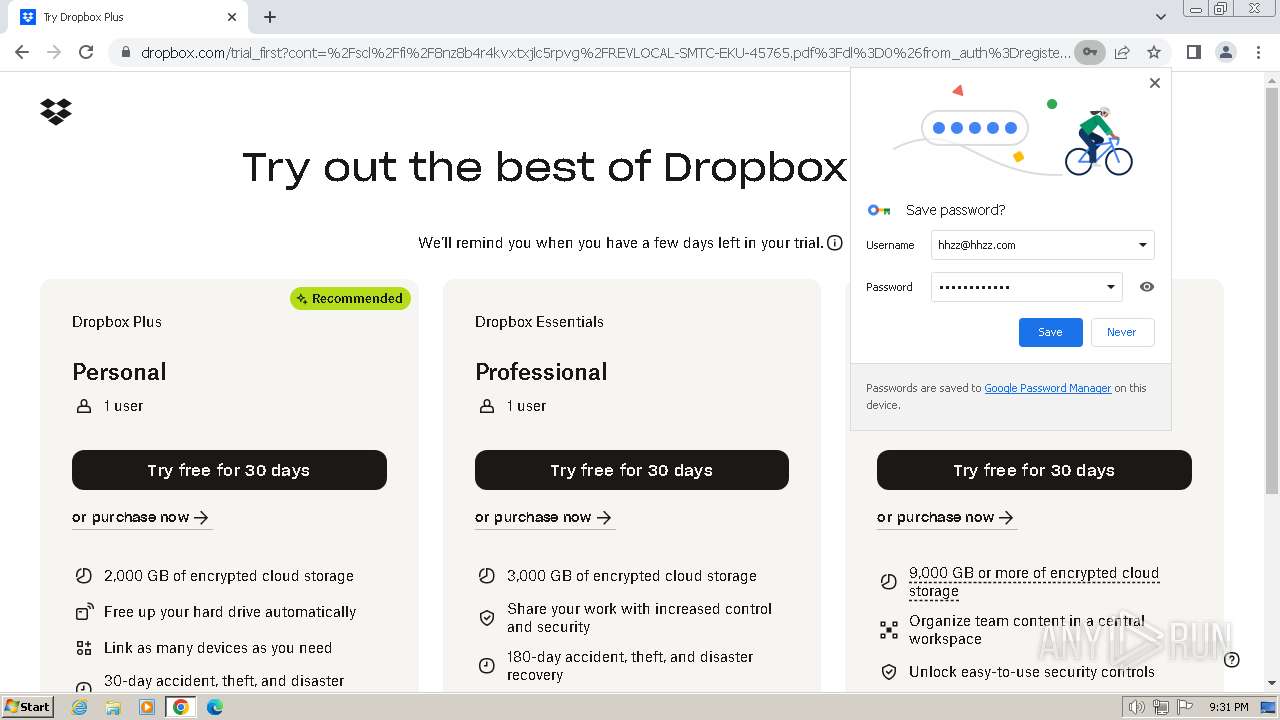Screen dimensions: 1280x720
Task: Click the Password input field
Action: tap(1026, 287)
